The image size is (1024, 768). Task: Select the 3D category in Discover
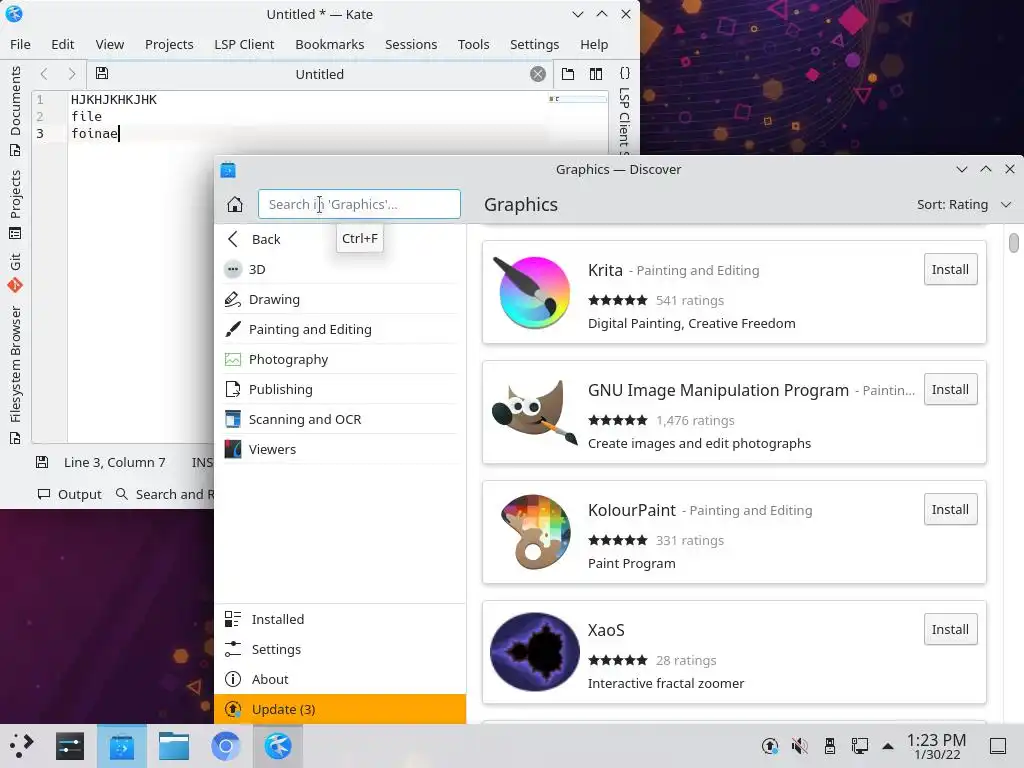[340, 269]
